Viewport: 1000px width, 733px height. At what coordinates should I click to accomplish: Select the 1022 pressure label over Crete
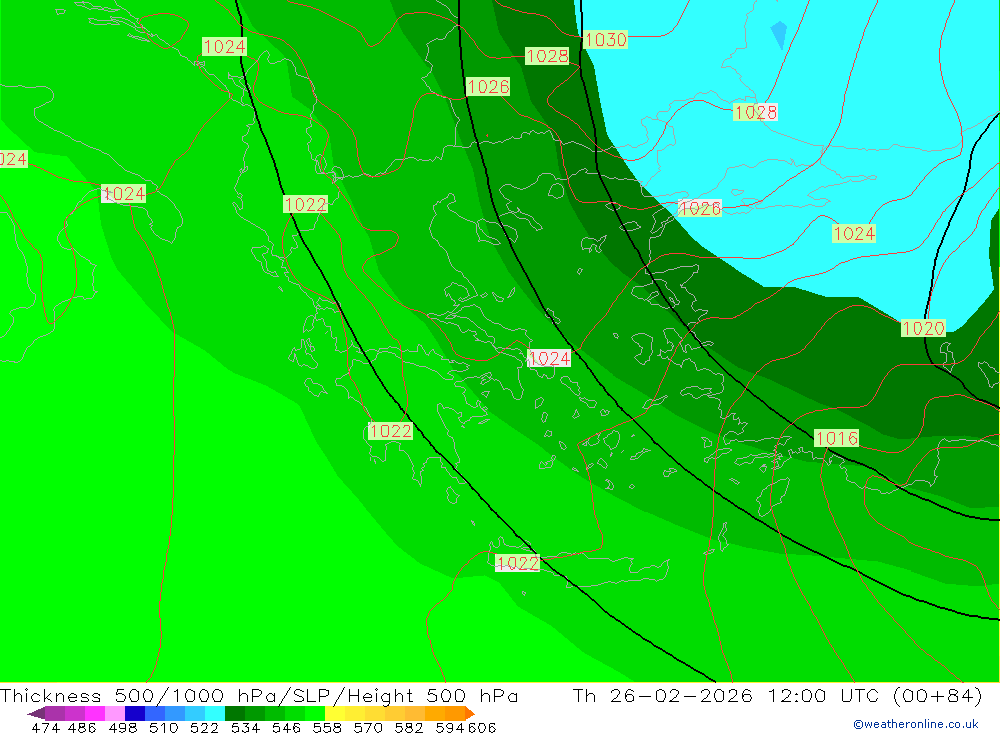(x=517, y=563)
